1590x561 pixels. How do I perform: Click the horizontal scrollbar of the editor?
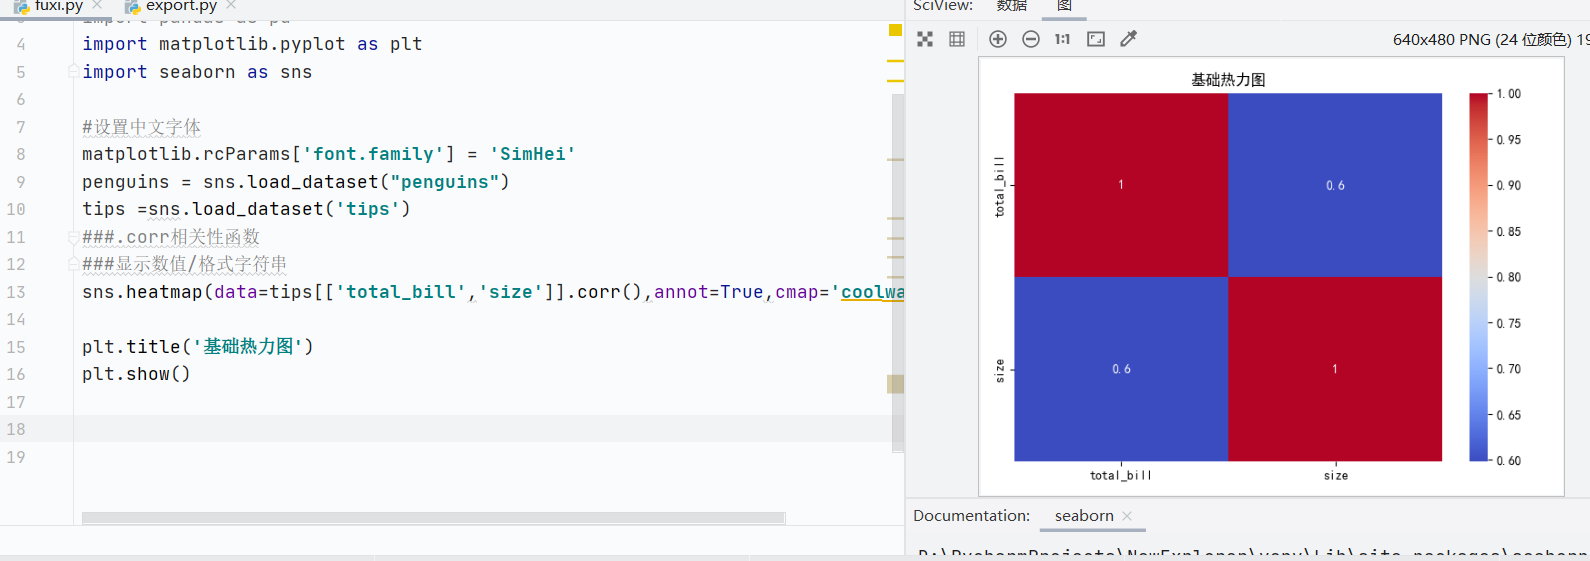point(433,518)
